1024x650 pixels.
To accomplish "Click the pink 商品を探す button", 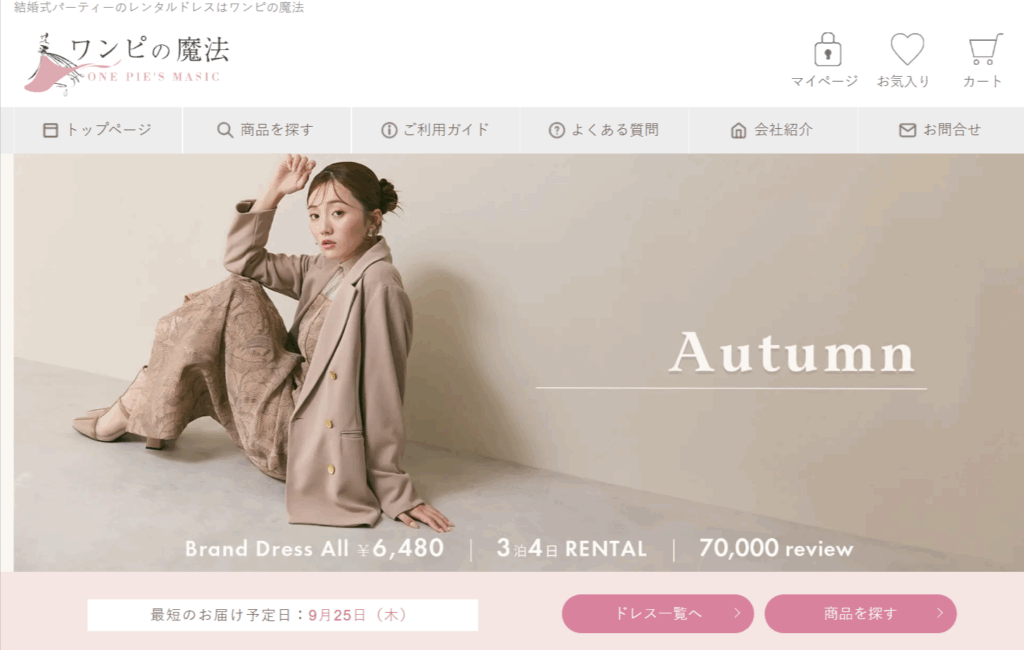I will click(x=860, y=613).
